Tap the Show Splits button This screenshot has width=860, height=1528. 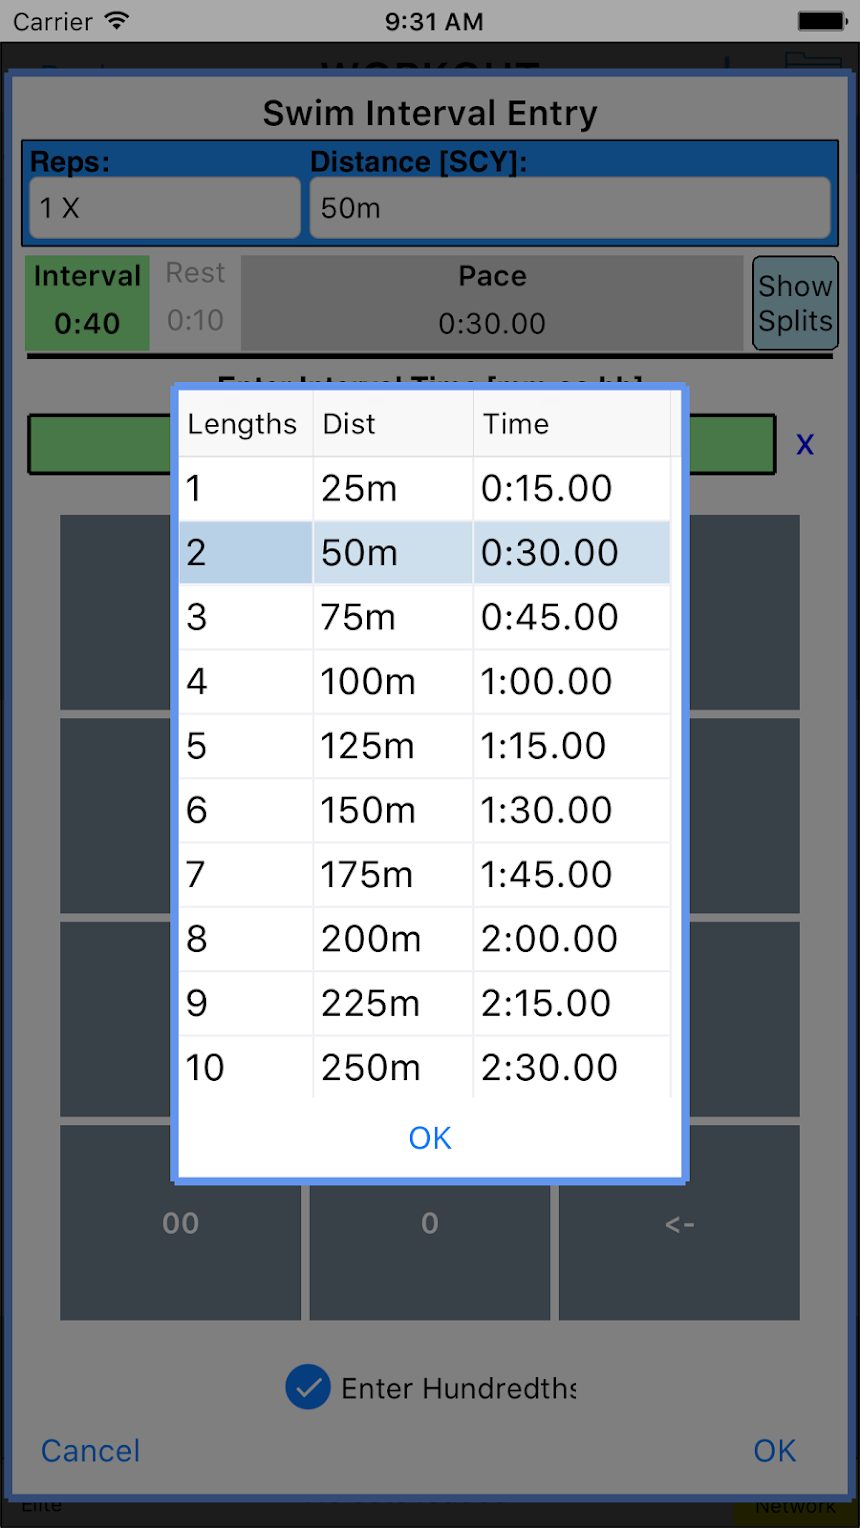795,303
